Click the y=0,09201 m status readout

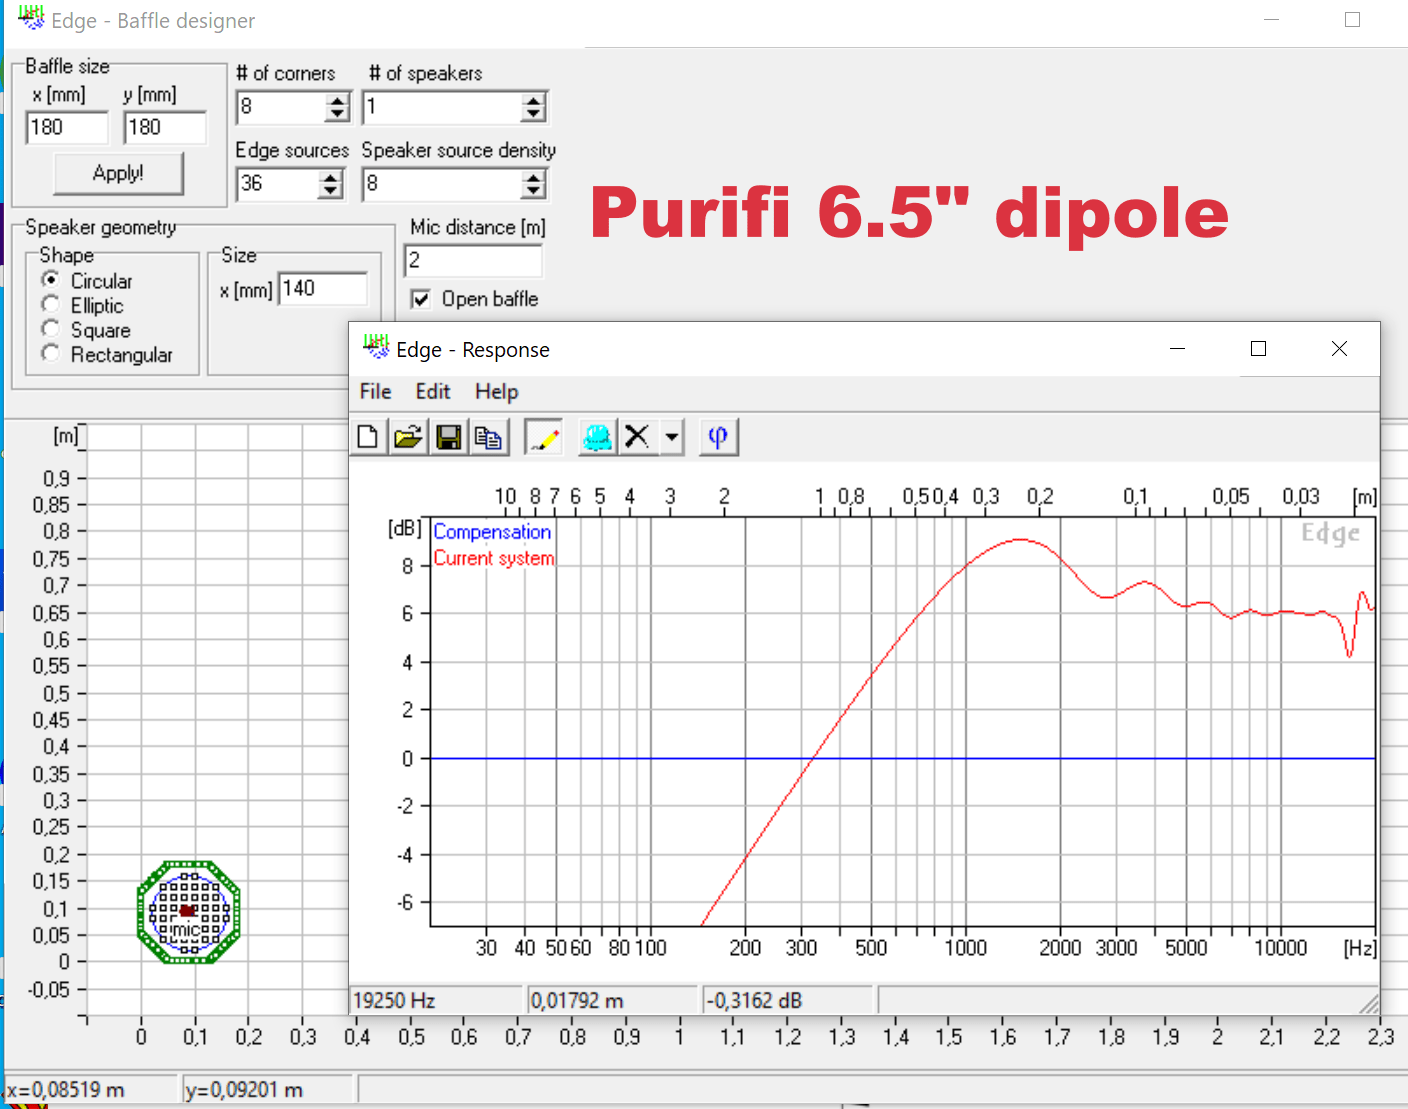coord(244,1090)
